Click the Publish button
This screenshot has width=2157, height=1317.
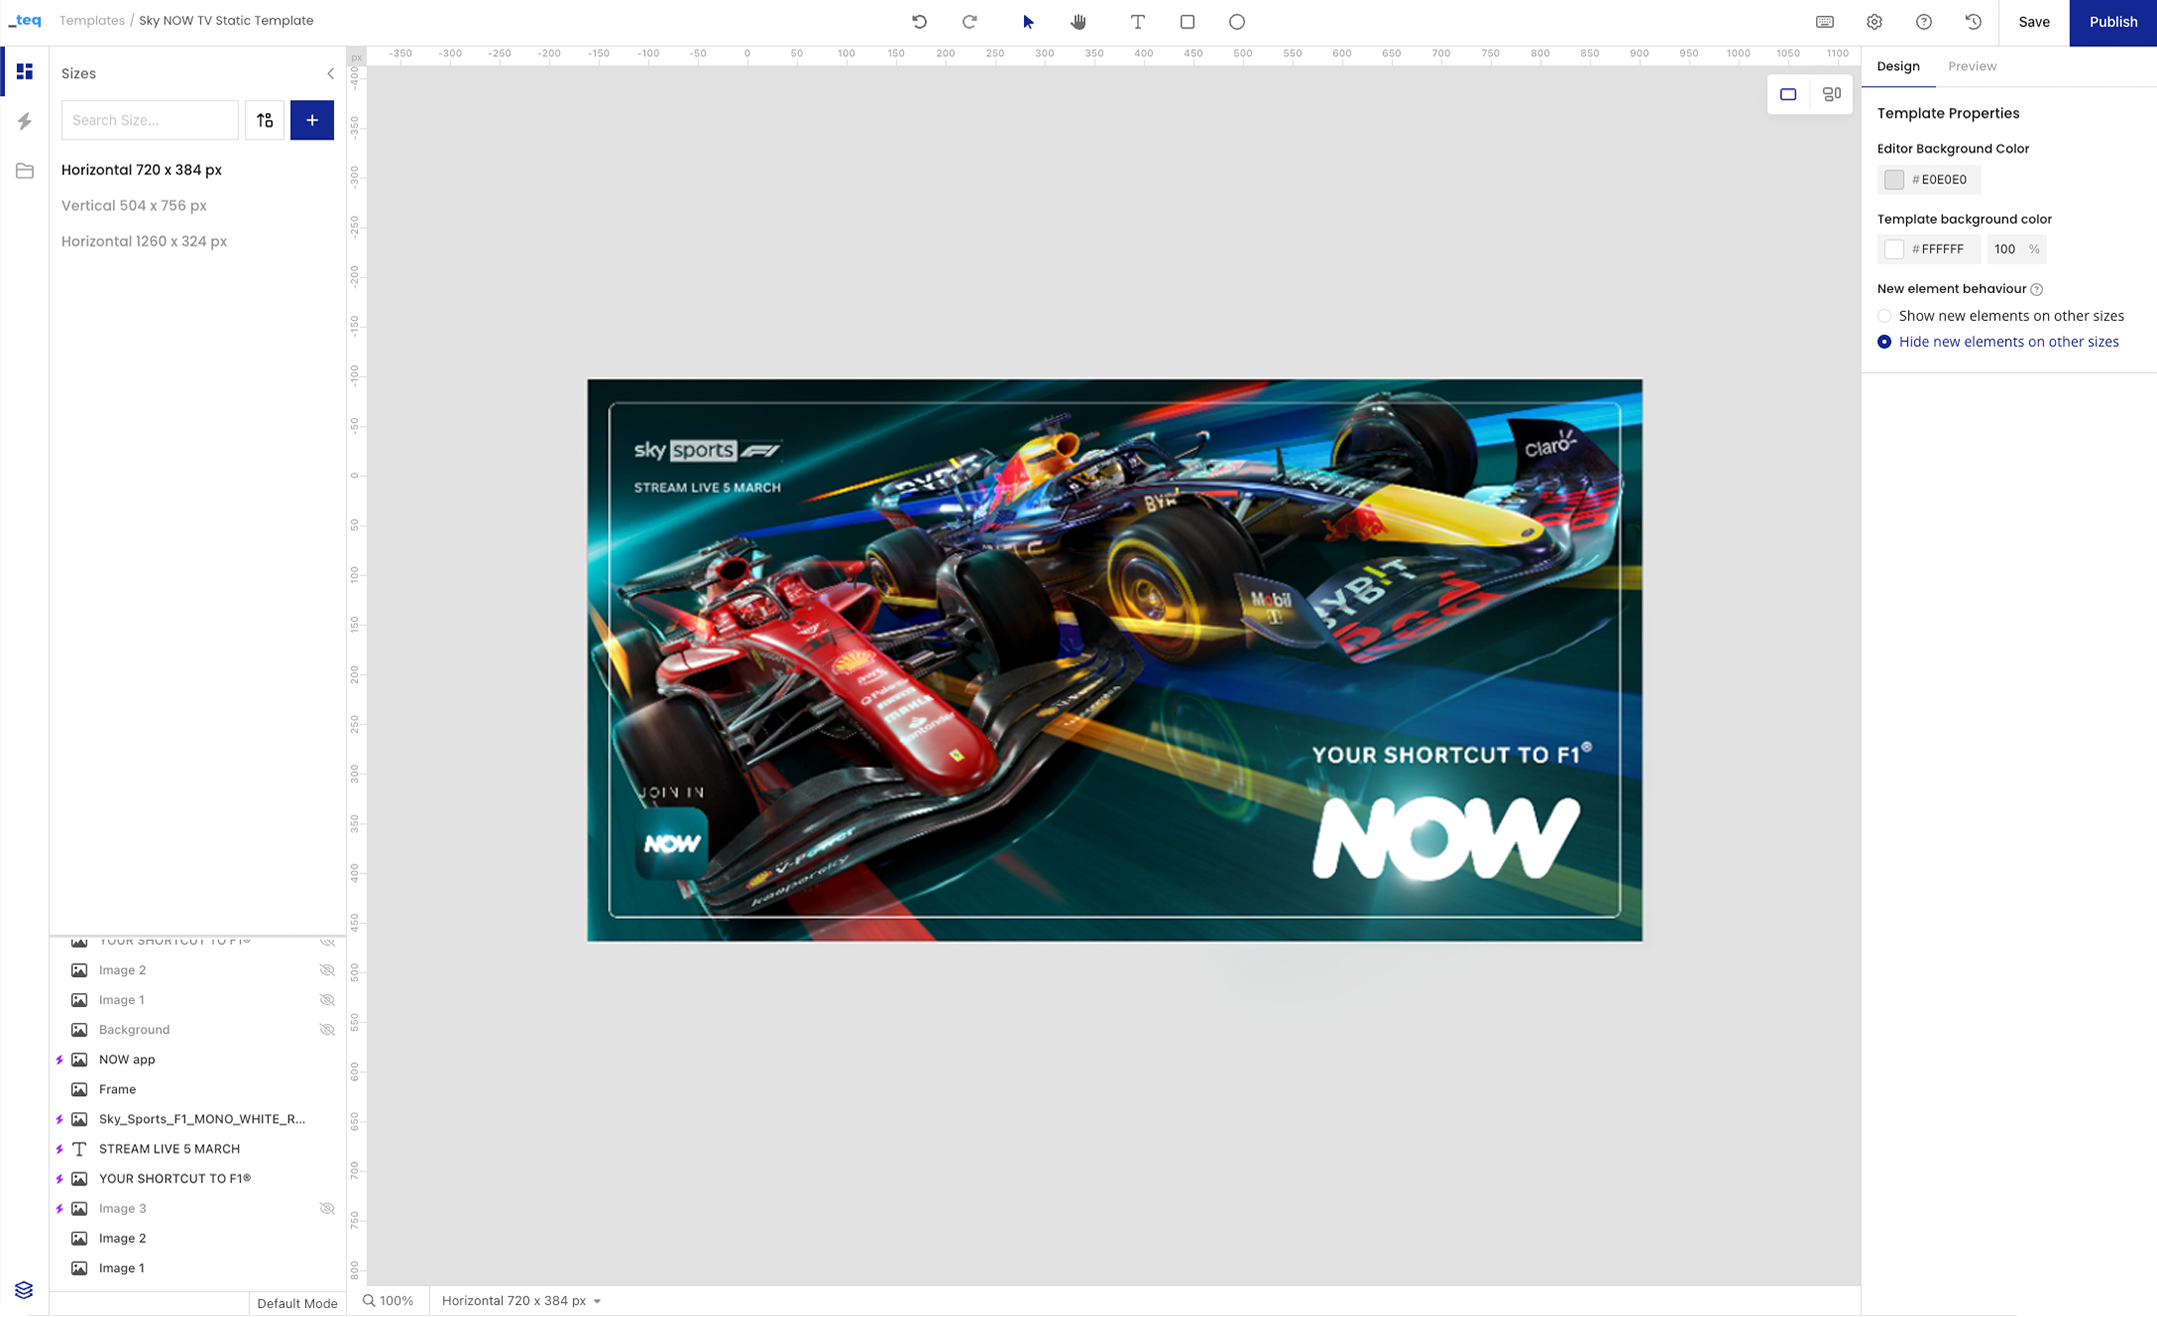[x=2112, y=22]
